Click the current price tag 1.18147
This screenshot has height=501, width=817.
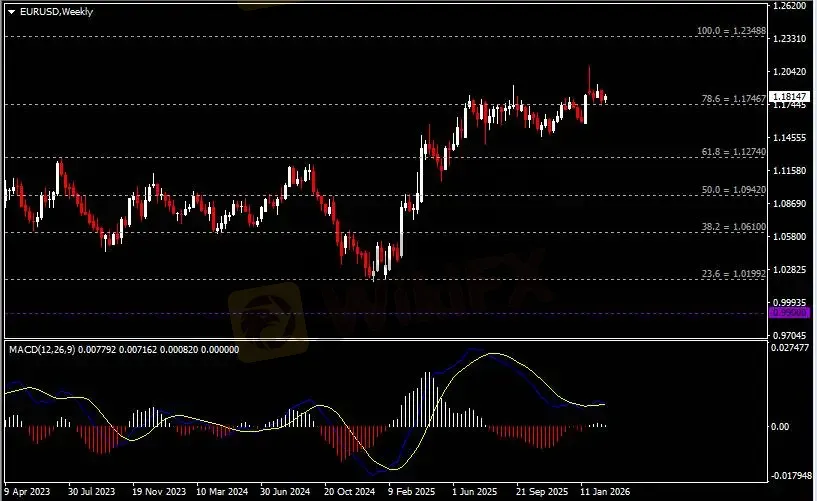[789, 96]
